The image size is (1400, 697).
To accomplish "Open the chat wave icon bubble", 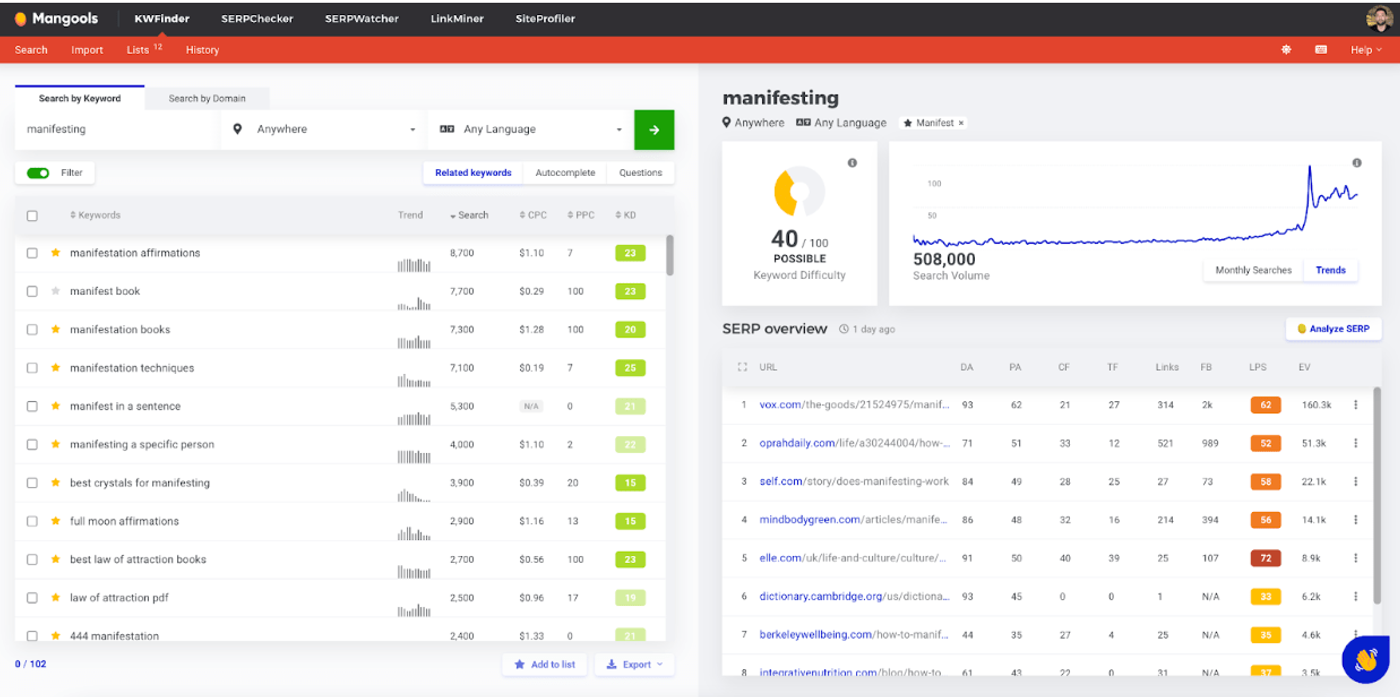I will [1365, 660].
